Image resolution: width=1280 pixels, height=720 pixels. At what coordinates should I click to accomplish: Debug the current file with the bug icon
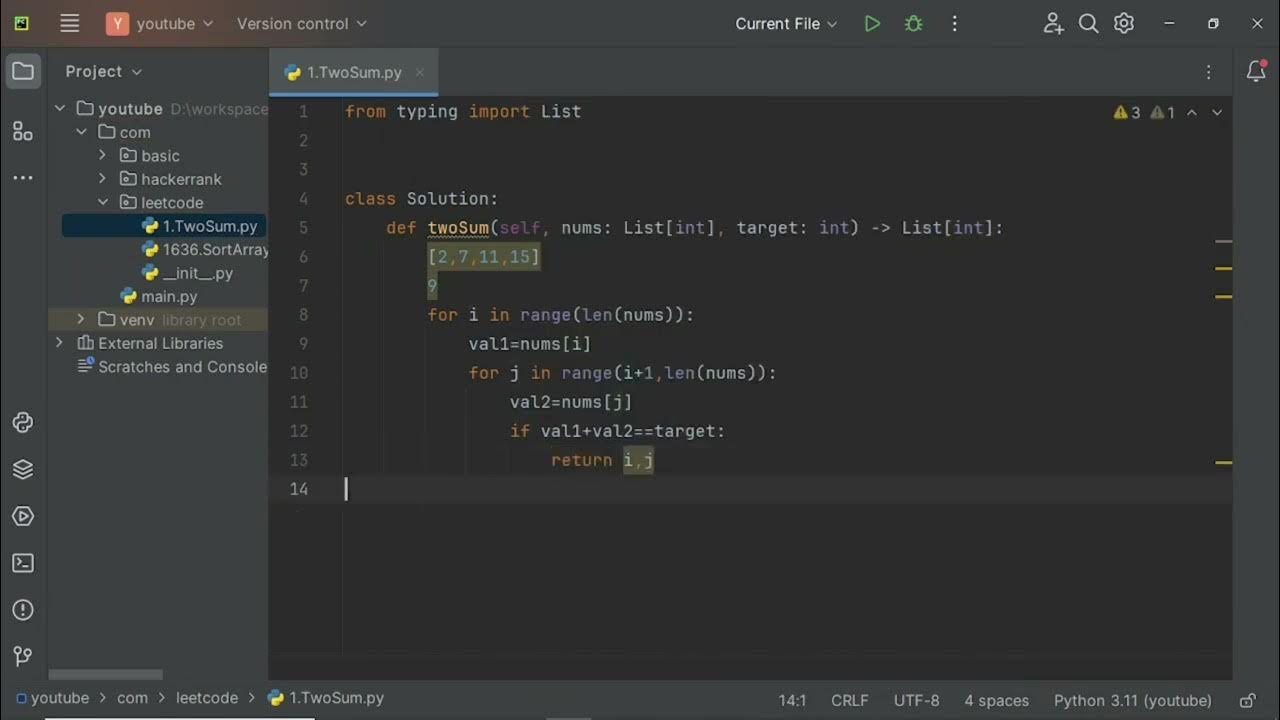[913, 23]
